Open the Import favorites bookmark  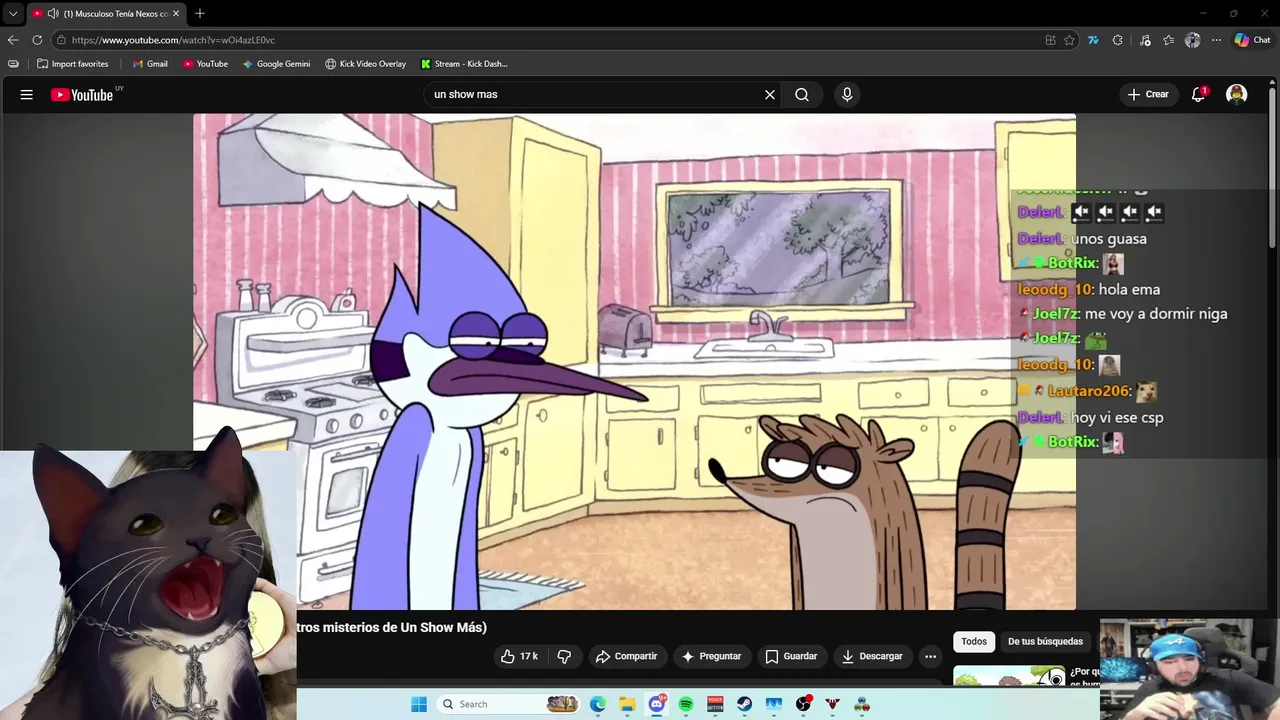coord(72,64)
